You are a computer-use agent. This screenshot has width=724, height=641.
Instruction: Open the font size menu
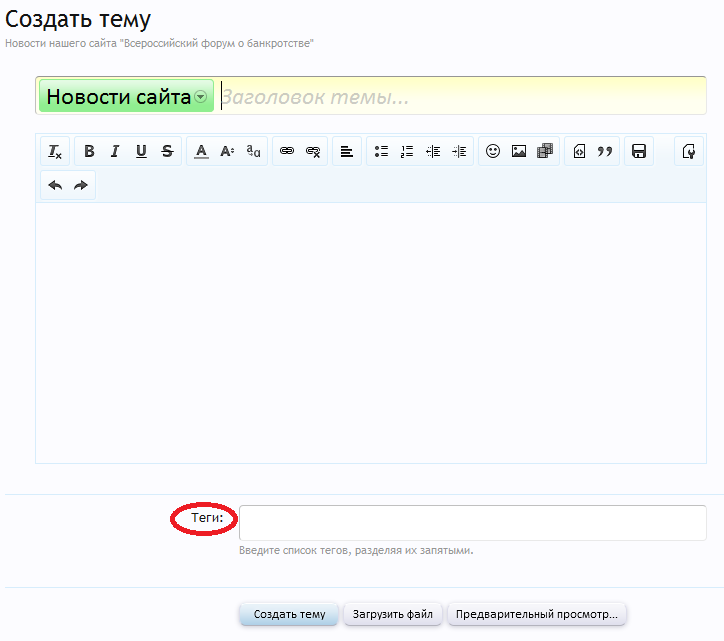coord(227,151)
